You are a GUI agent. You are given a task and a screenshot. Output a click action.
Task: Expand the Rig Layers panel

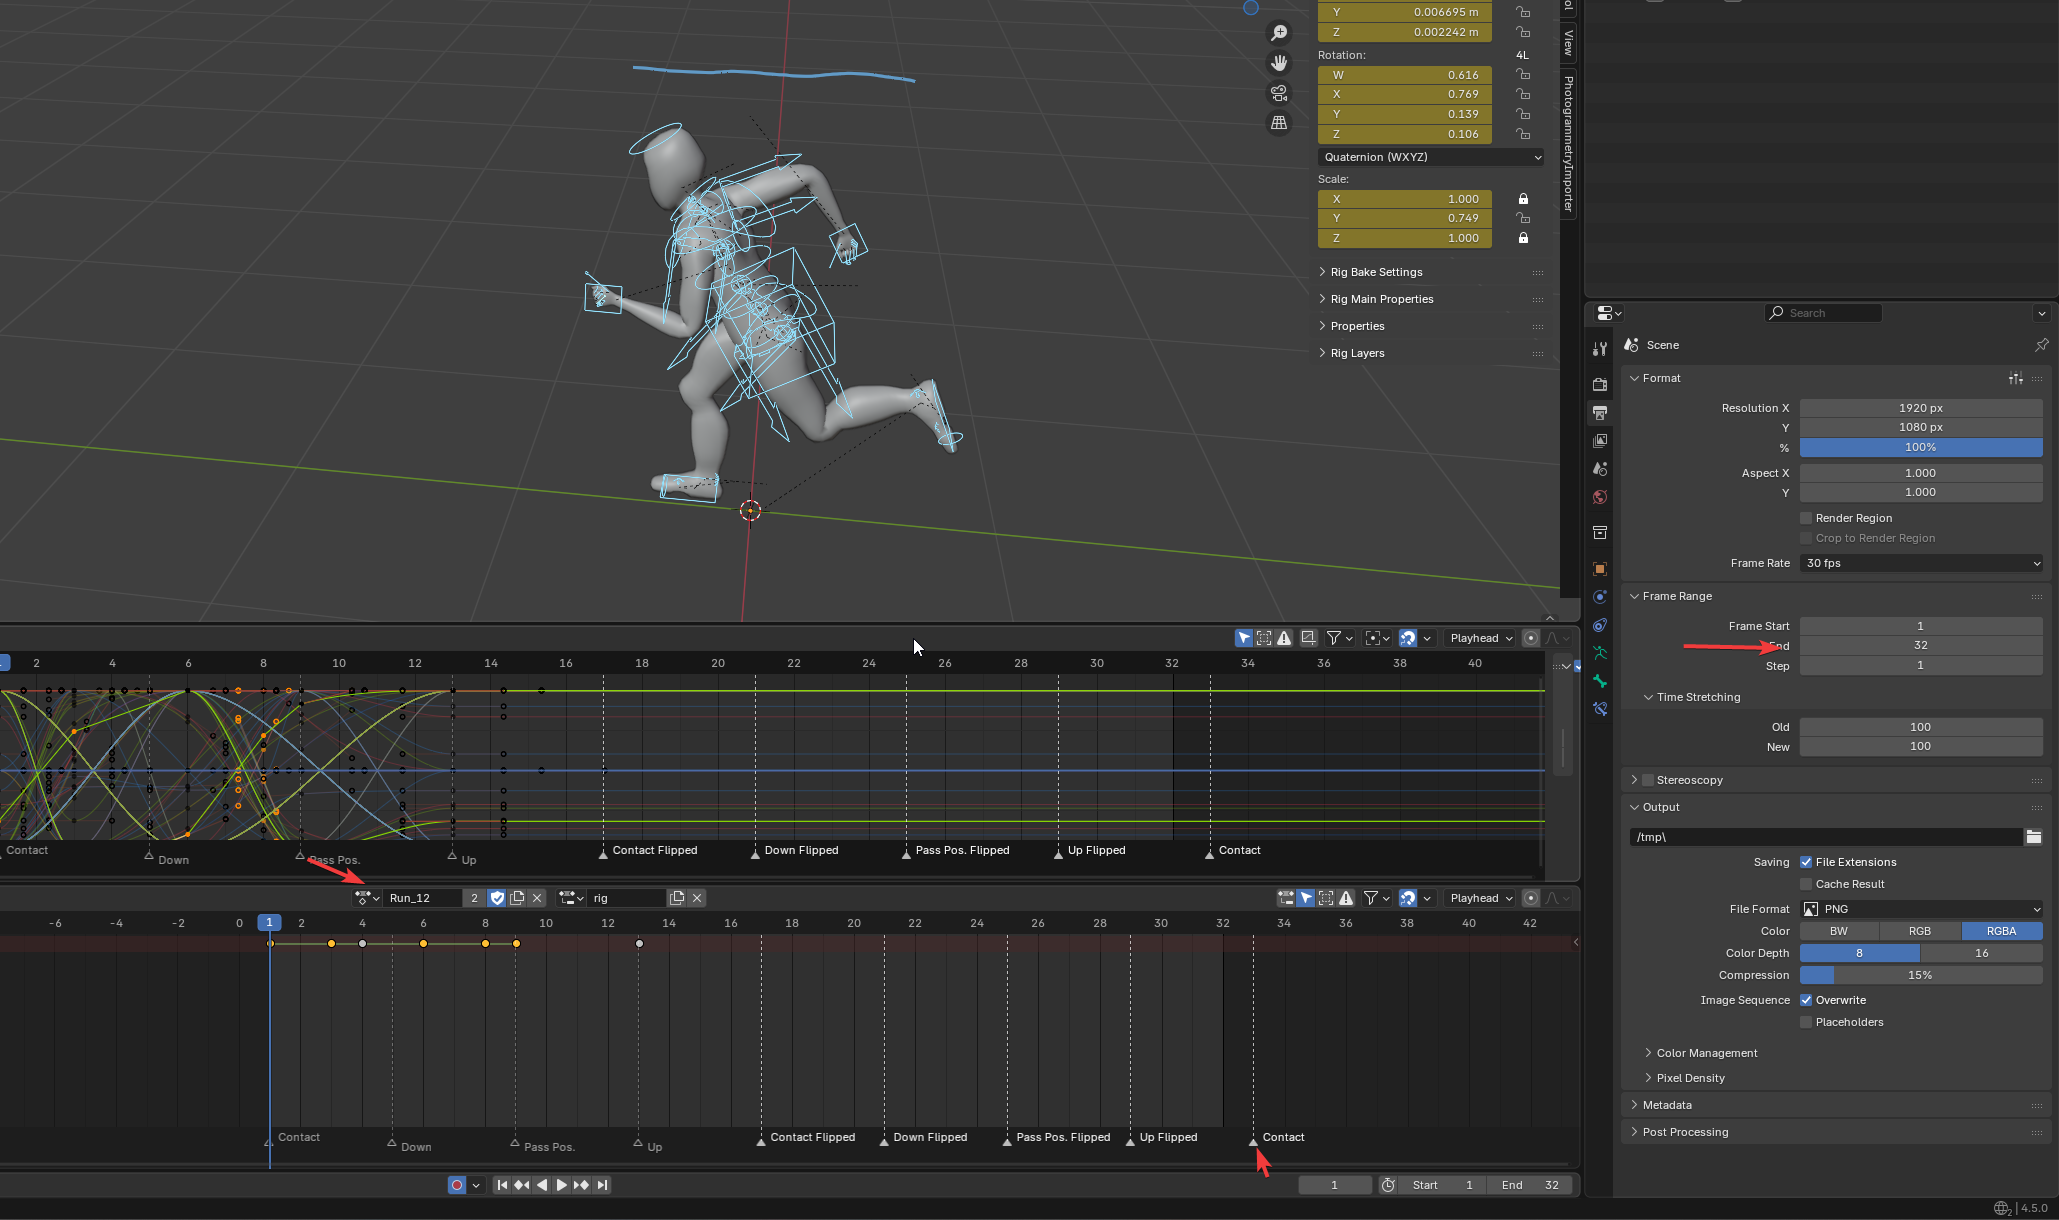click(x=1357, y=353)
